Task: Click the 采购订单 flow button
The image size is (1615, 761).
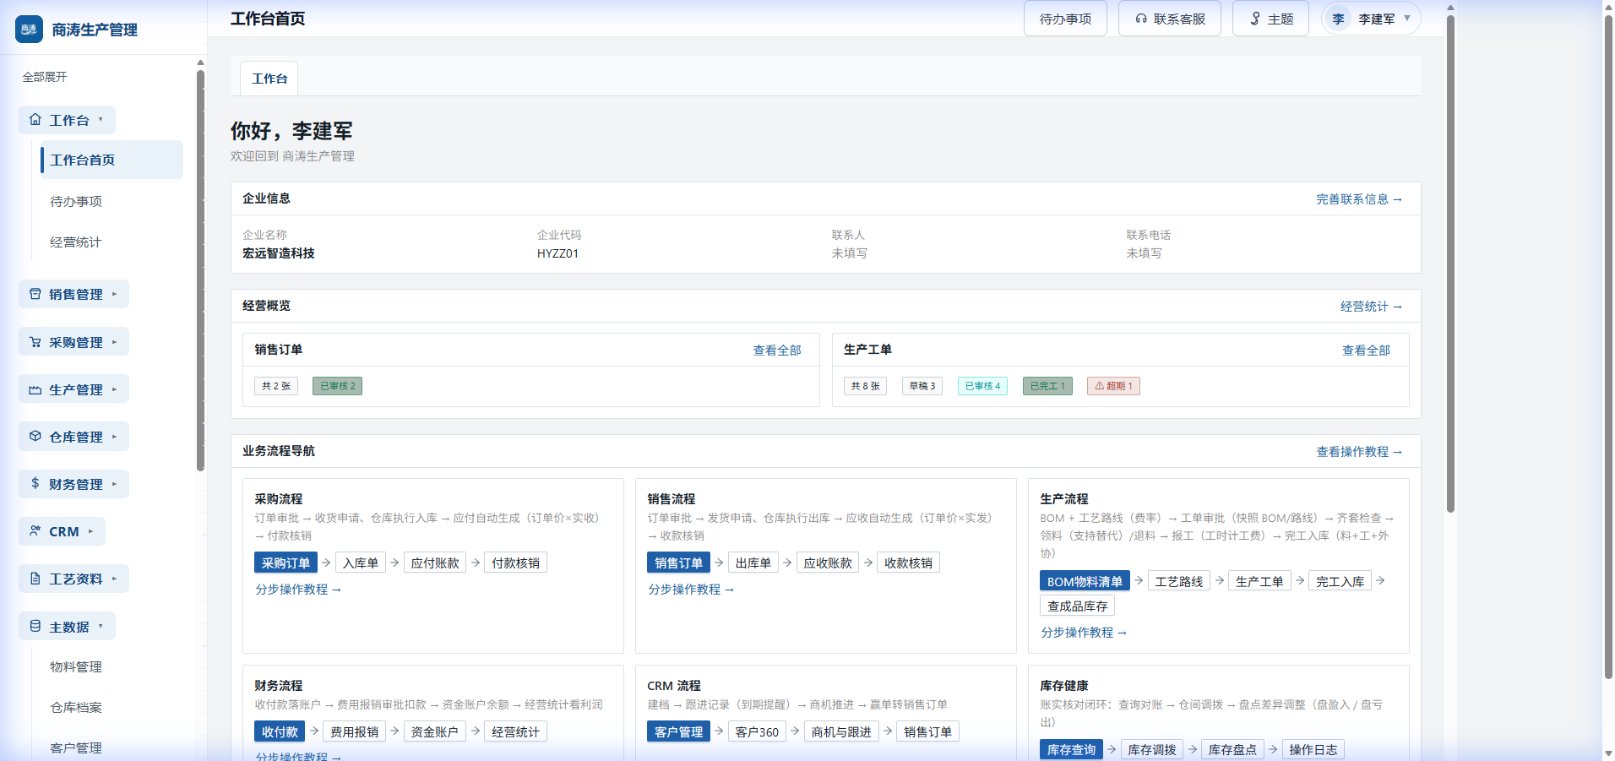Action: [x=286, y=563]
